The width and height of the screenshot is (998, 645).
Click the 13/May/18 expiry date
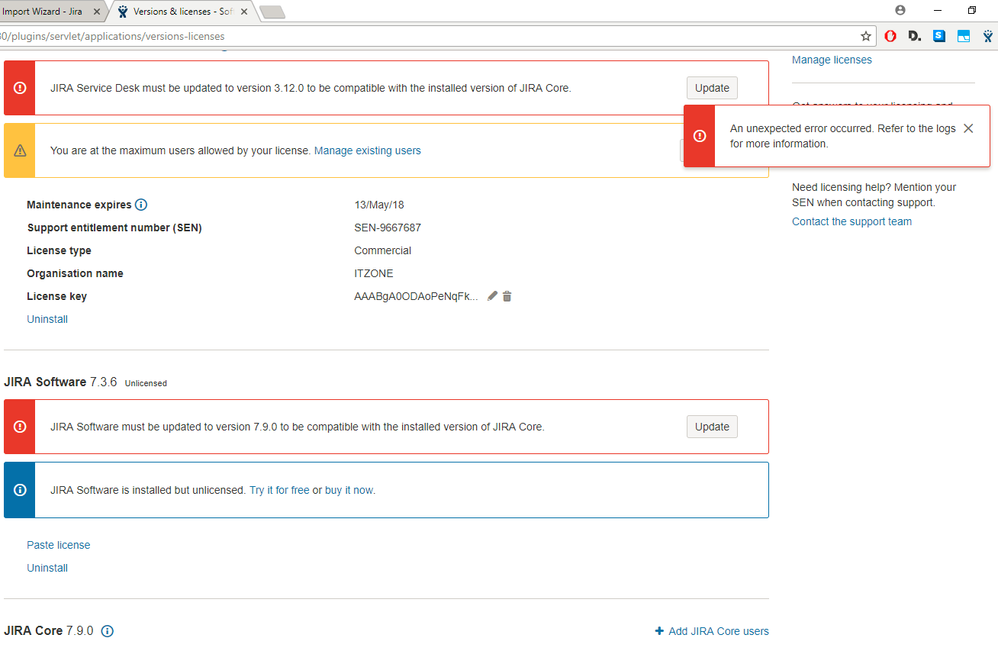pyautogui.click(x=379, y=204)
